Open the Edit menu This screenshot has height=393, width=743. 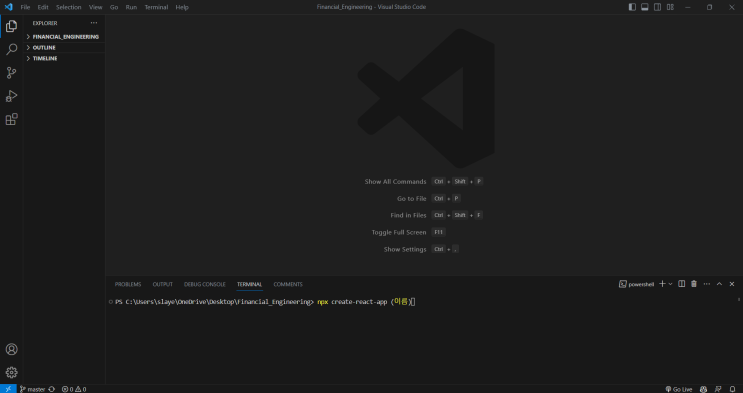point(43,7)
